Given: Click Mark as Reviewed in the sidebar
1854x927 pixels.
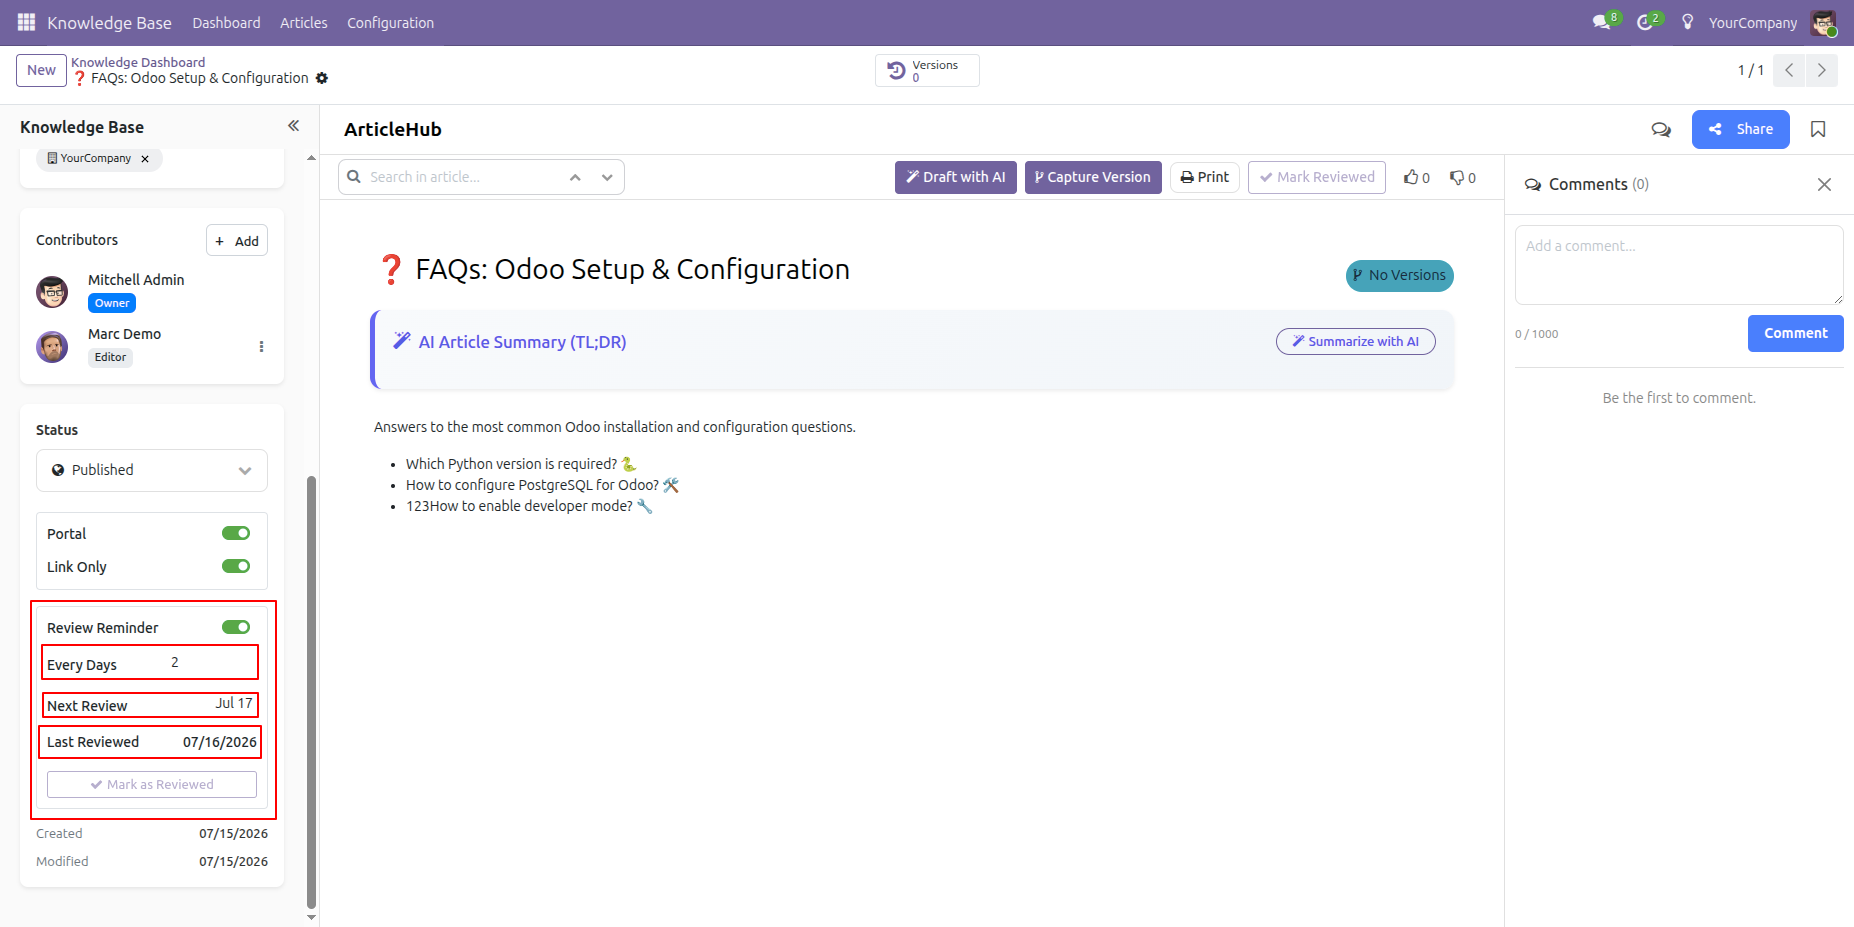Looking at the screenshot, I should click(x=152, y=784).
